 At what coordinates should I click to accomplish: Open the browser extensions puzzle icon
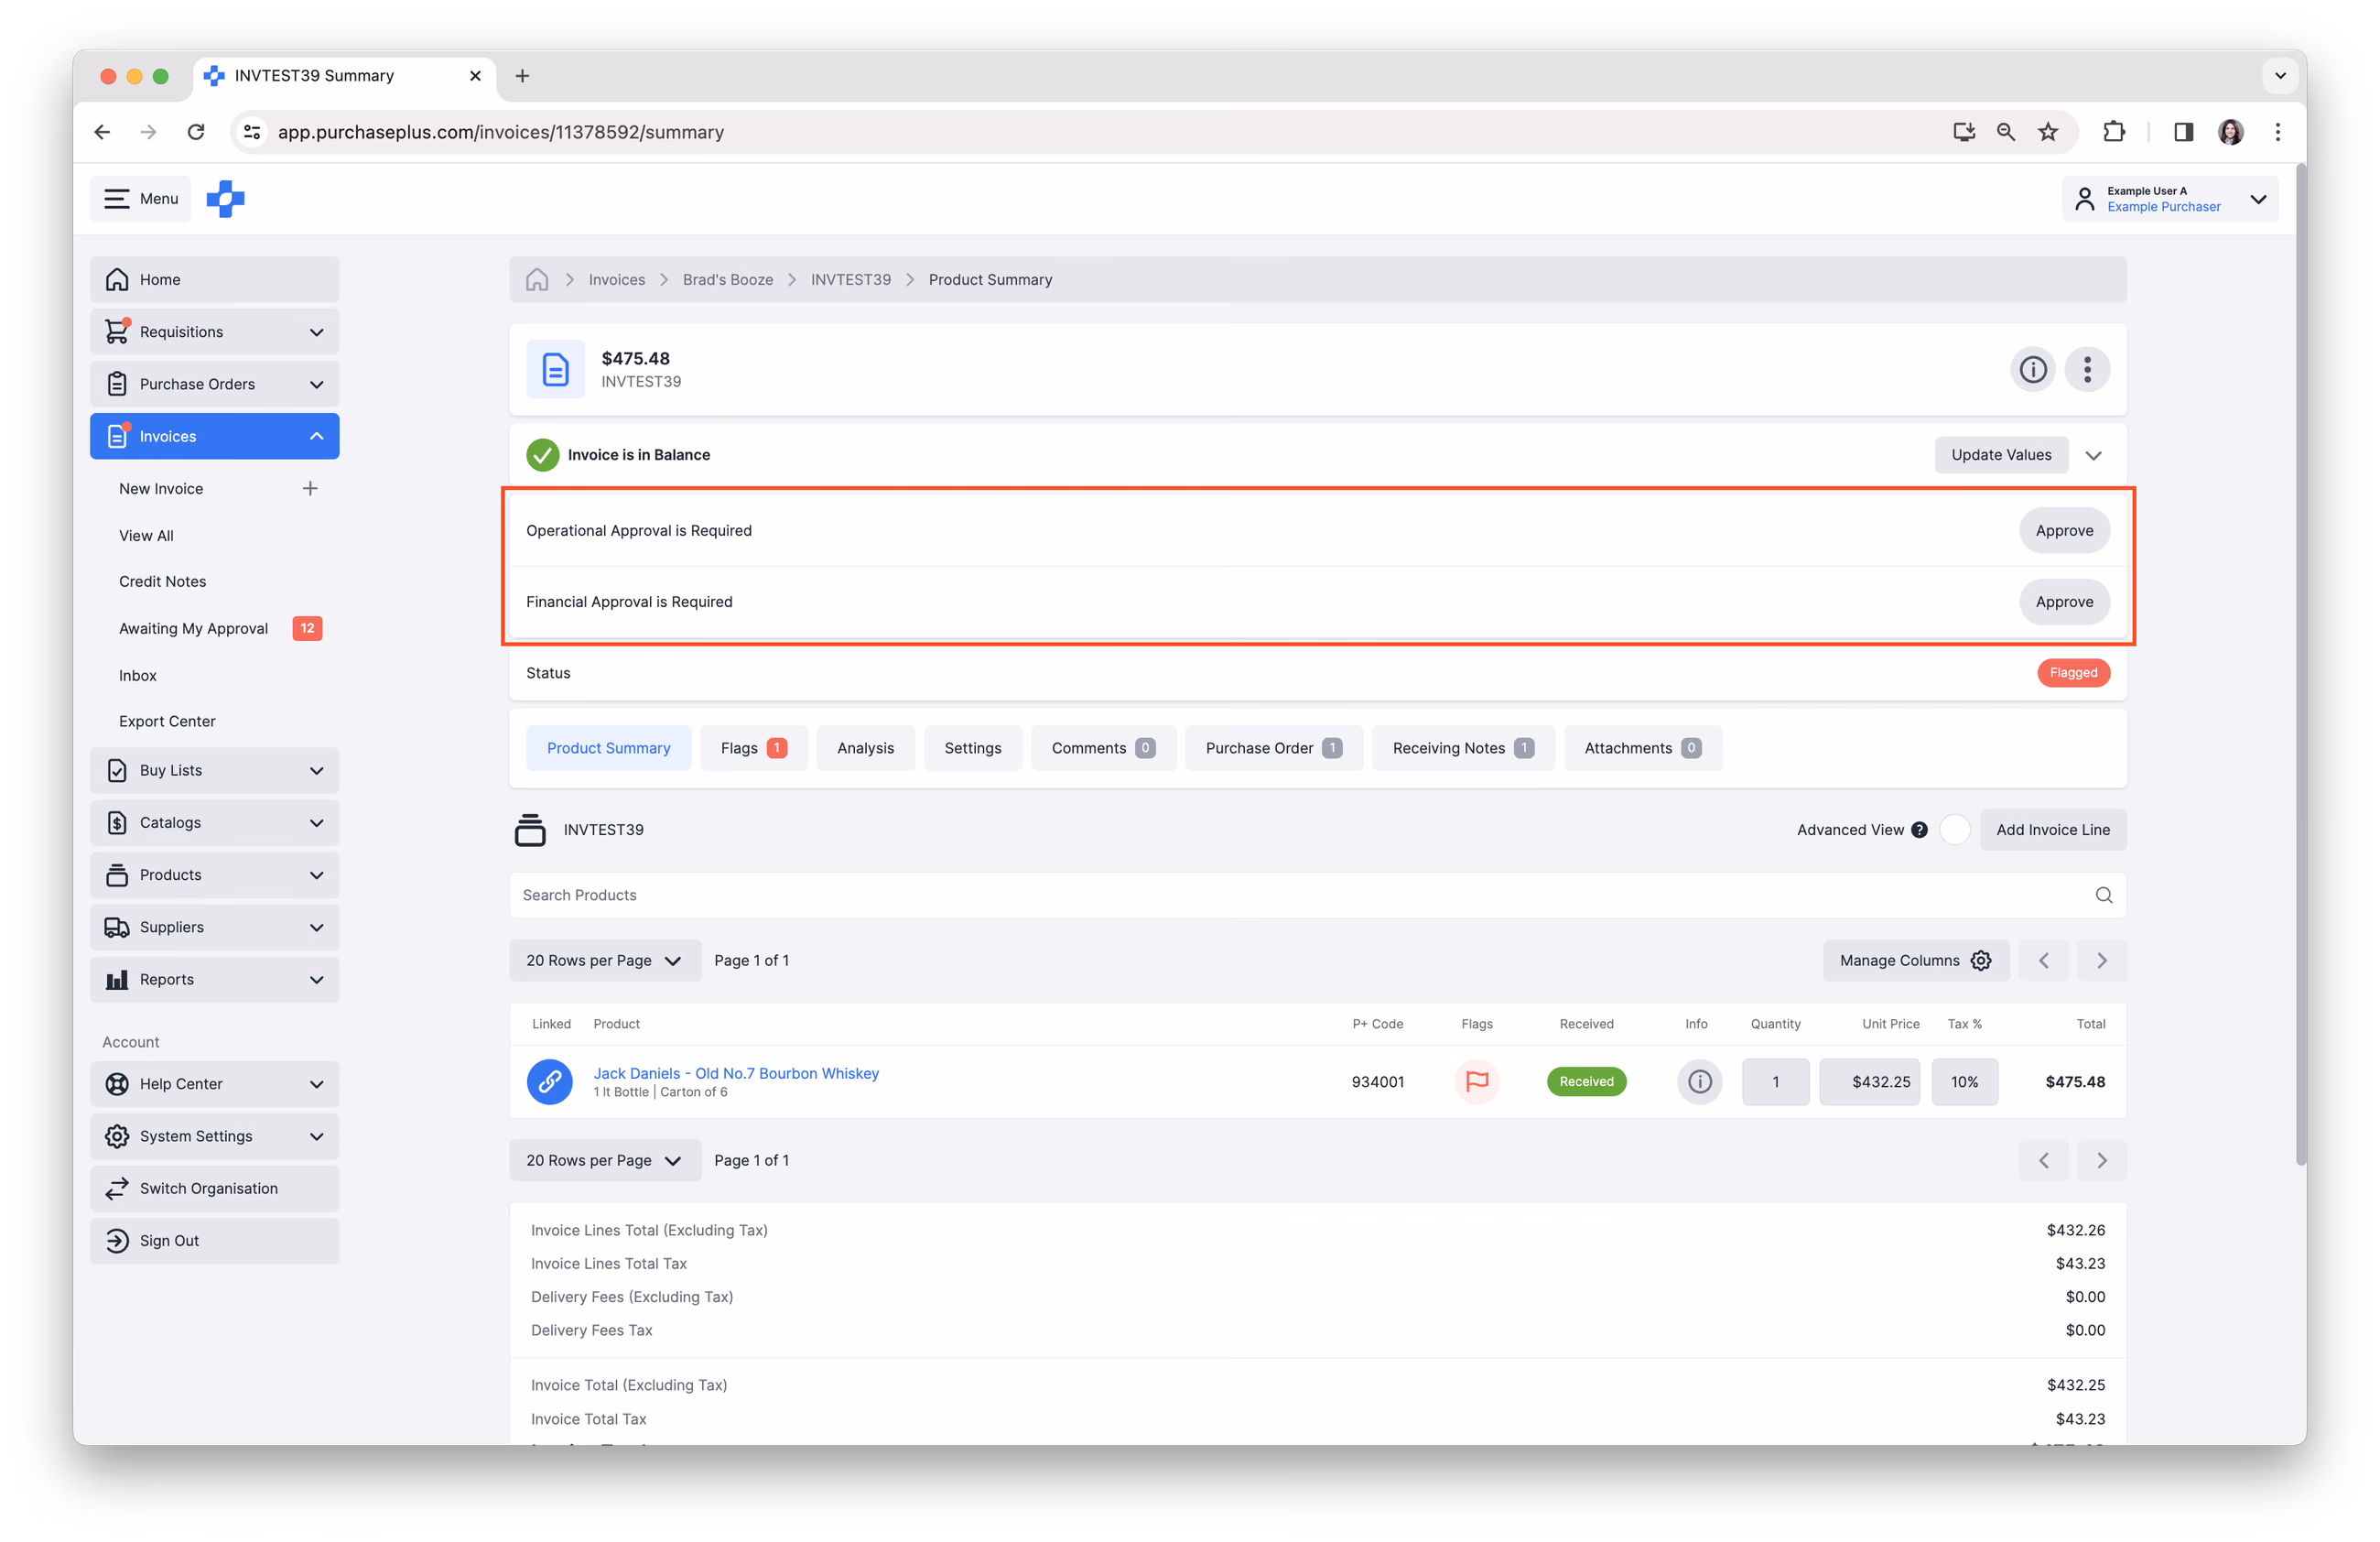[x=2114, y=132]
